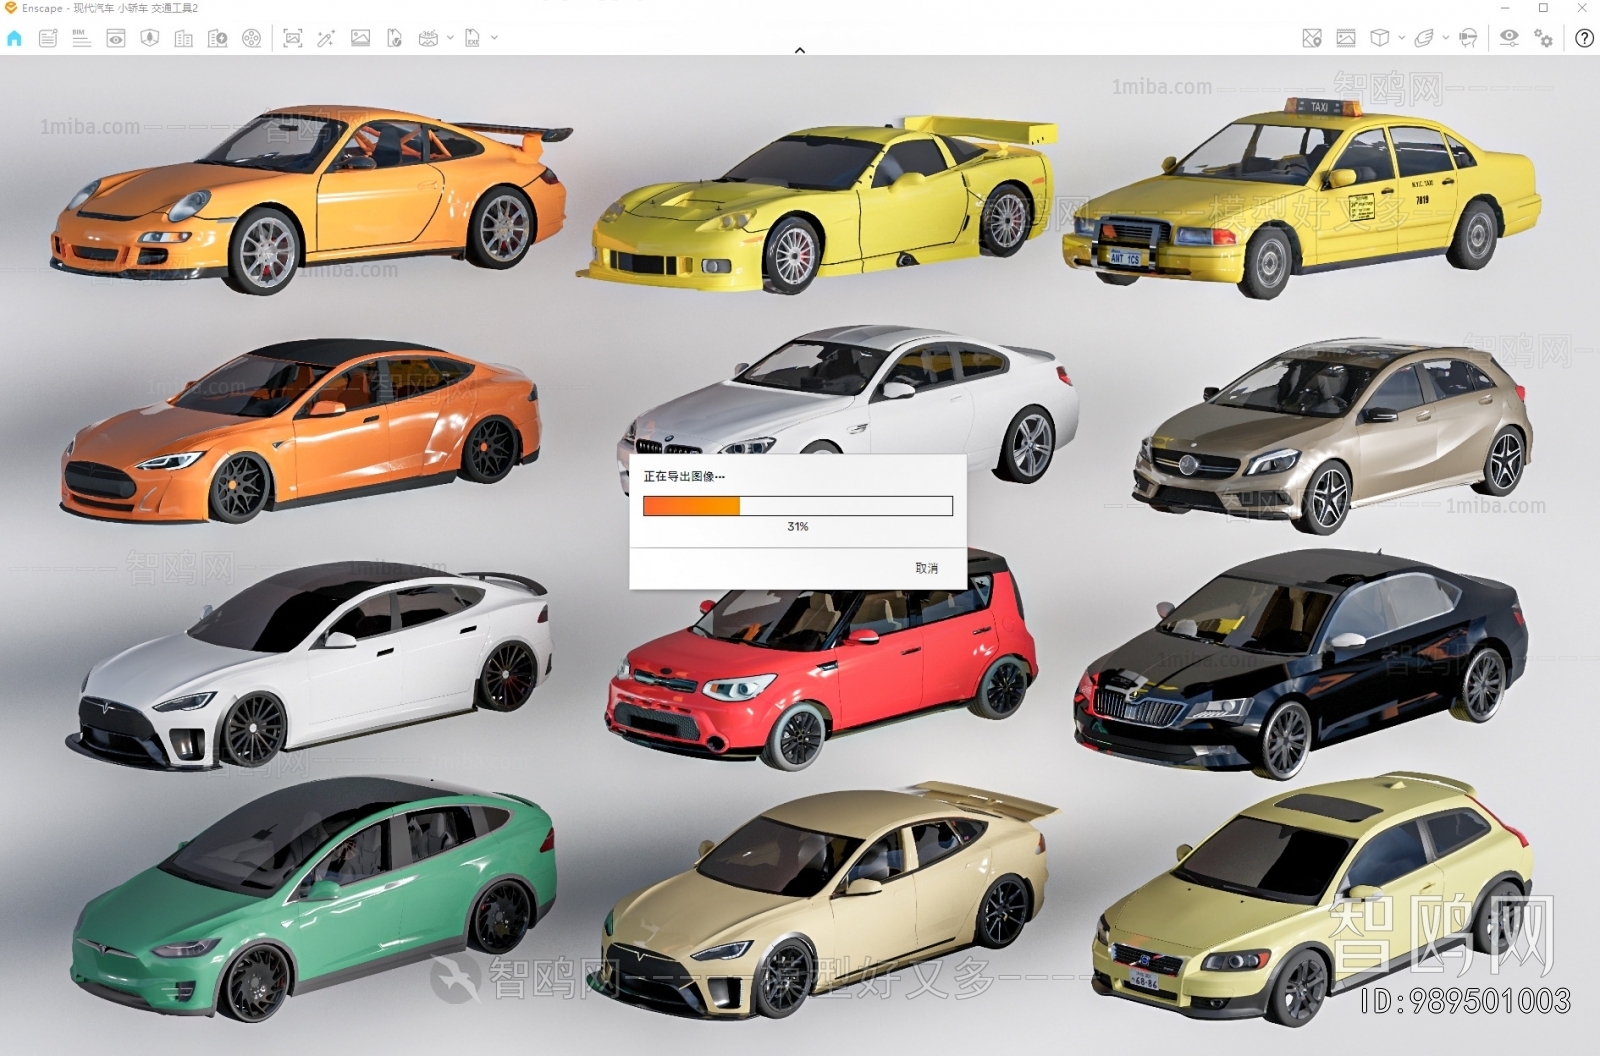Viewport: 1600px width, 1056px height.
Task: Toggle the safe frame image icon
Action: [x=1346, y=39]
